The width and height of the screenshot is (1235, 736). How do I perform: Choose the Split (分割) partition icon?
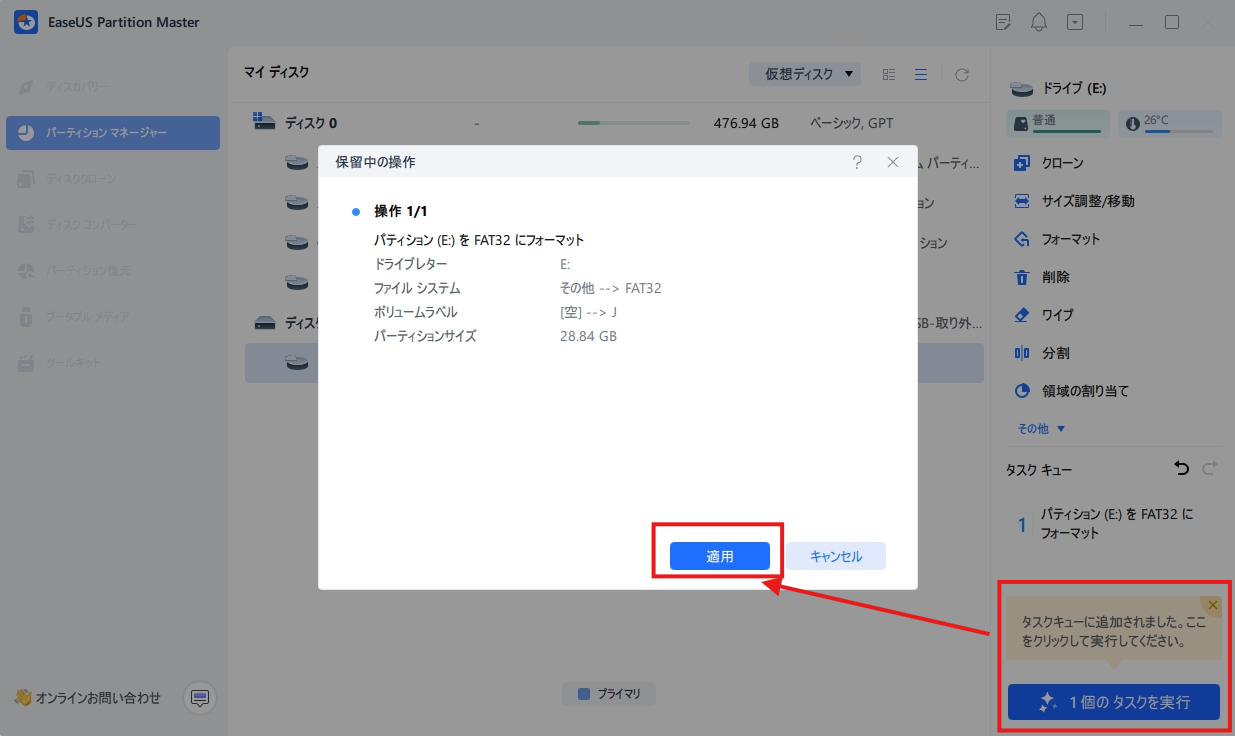(1021, 353)
